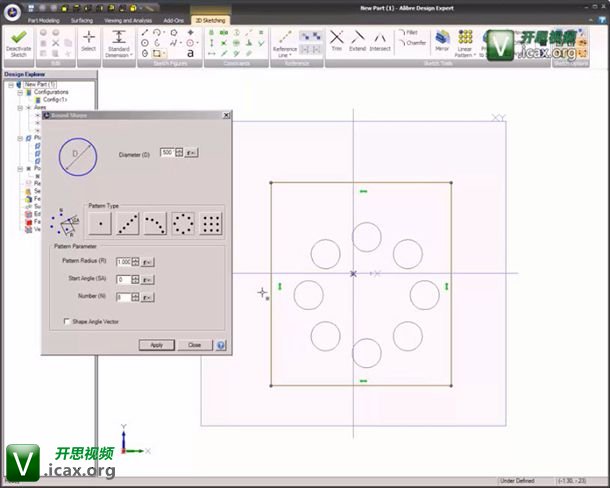Select the Polygon sketch tool
Screen dimensions: 610x488
coord(174,33)
